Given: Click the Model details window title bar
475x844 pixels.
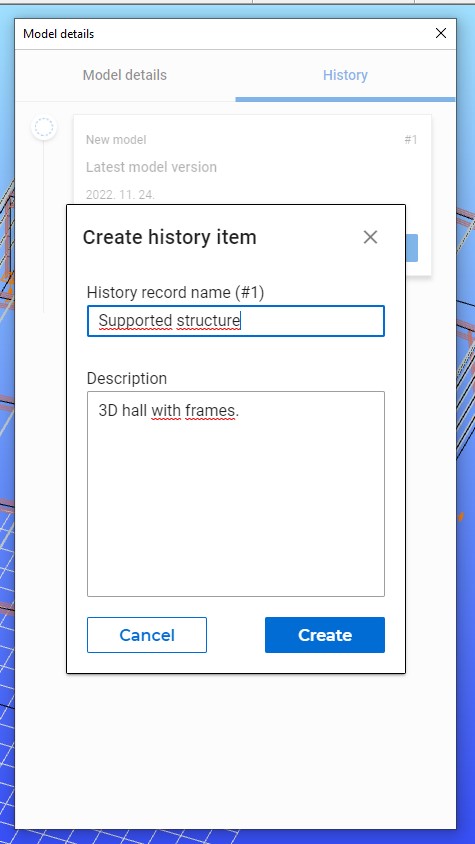Looking at the screenshot, I should 235,33.
